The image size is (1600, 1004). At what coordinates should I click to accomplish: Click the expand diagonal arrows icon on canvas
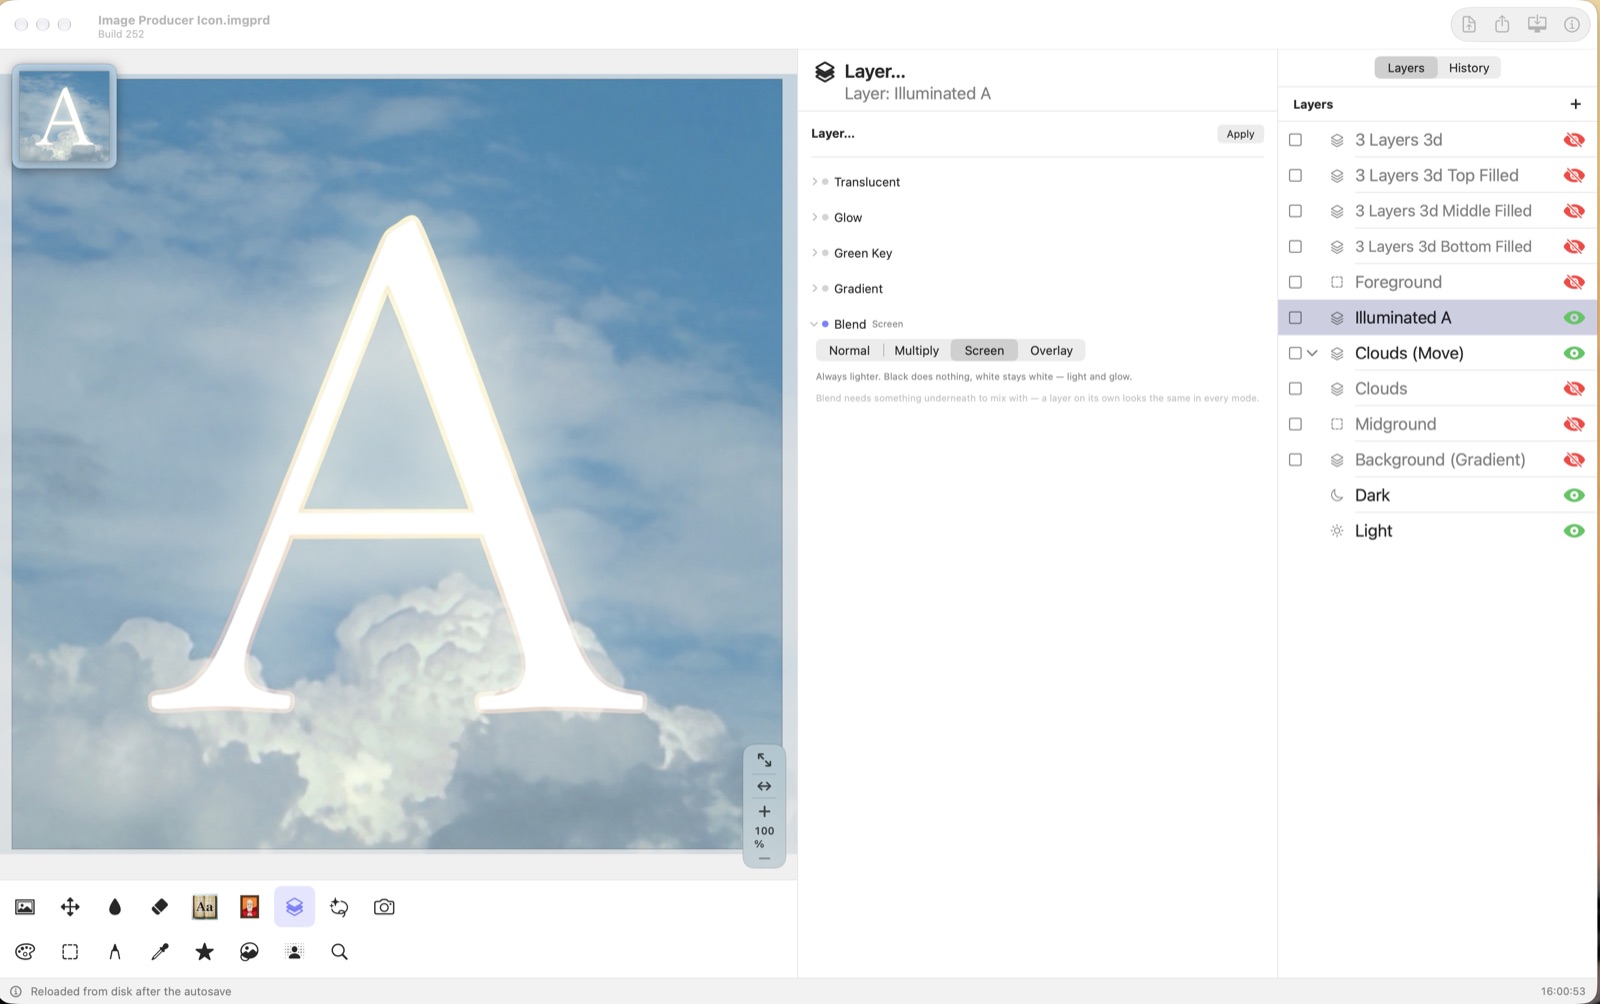(x=764, y=761)
